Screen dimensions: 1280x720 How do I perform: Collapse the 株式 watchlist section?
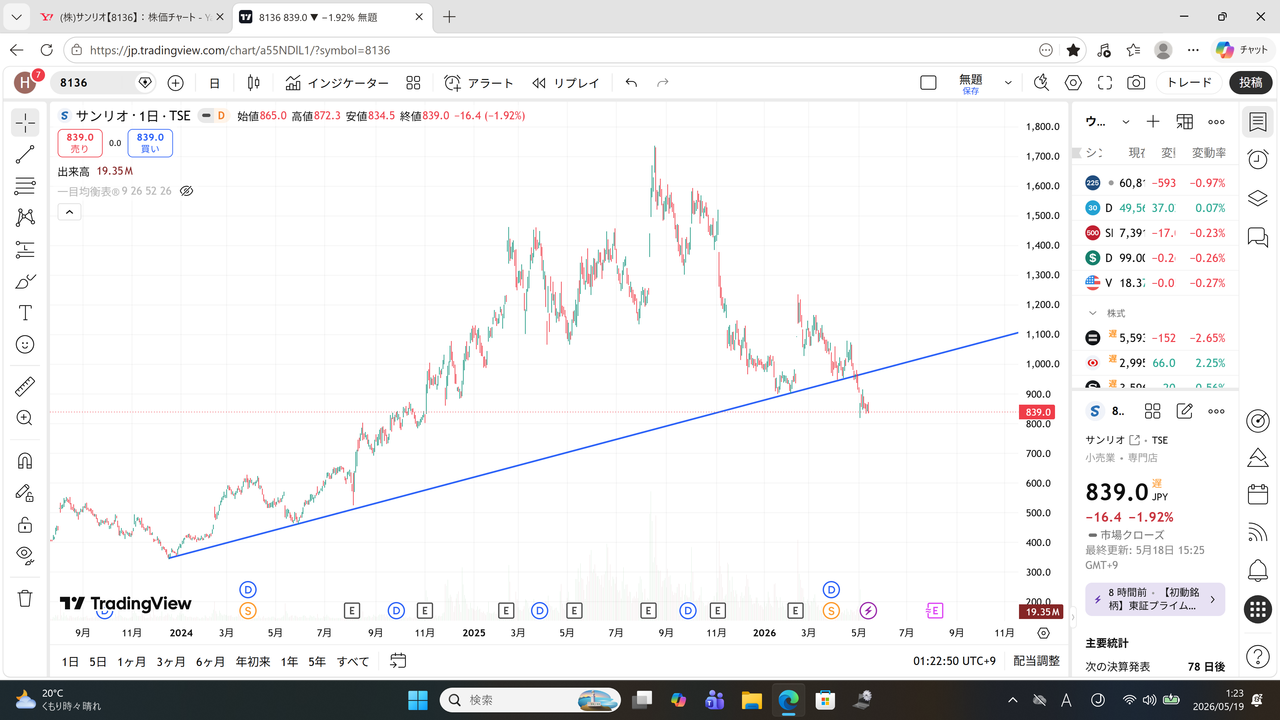tap(1092, 313)
